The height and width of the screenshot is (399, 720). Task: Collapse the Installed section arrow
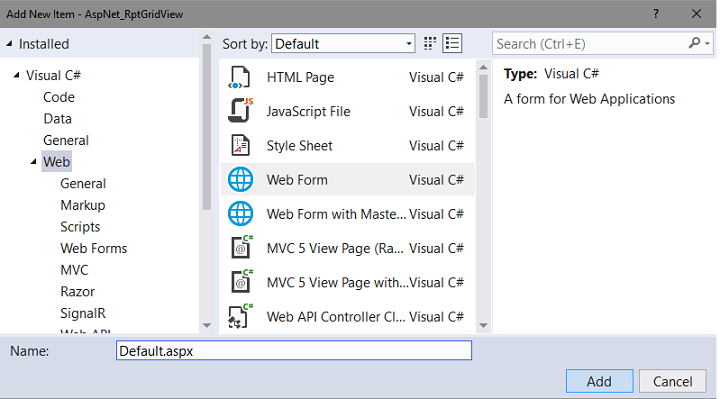click(x=9, y=44)
